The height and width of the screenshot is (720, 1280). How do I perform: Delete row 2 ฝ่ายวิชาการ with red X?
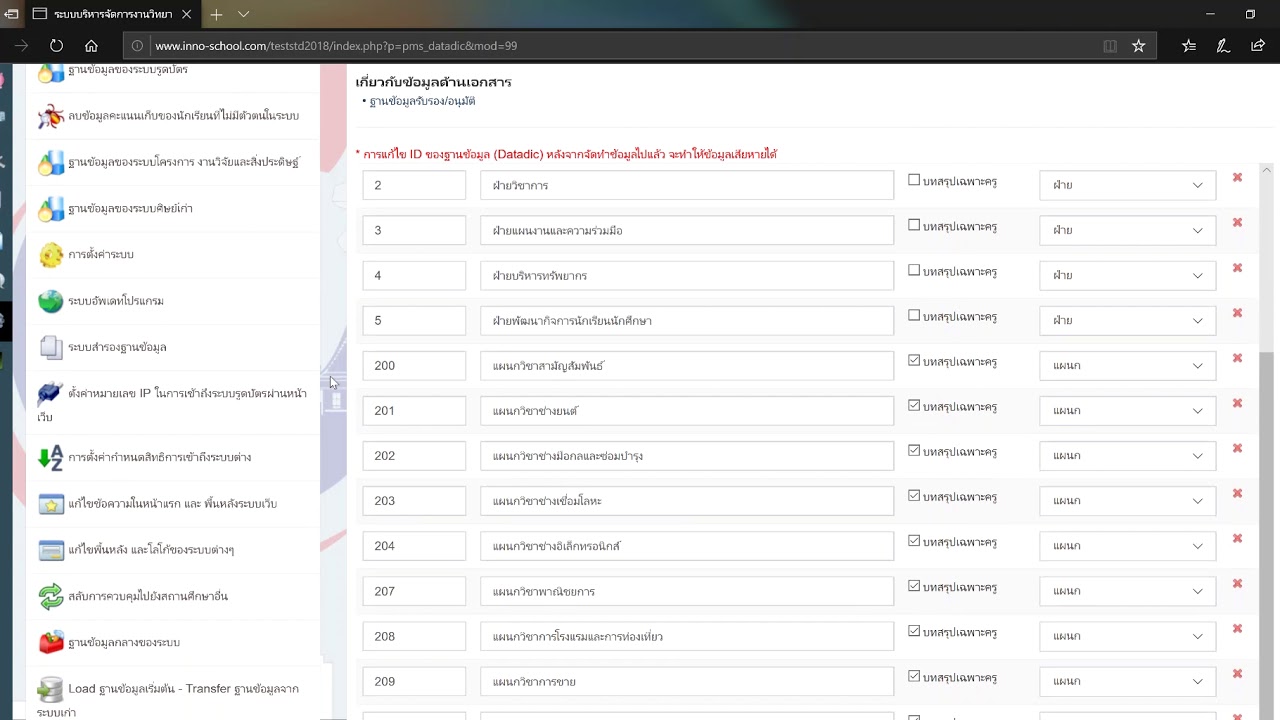pyautogui.click(x=1237, y=177)
